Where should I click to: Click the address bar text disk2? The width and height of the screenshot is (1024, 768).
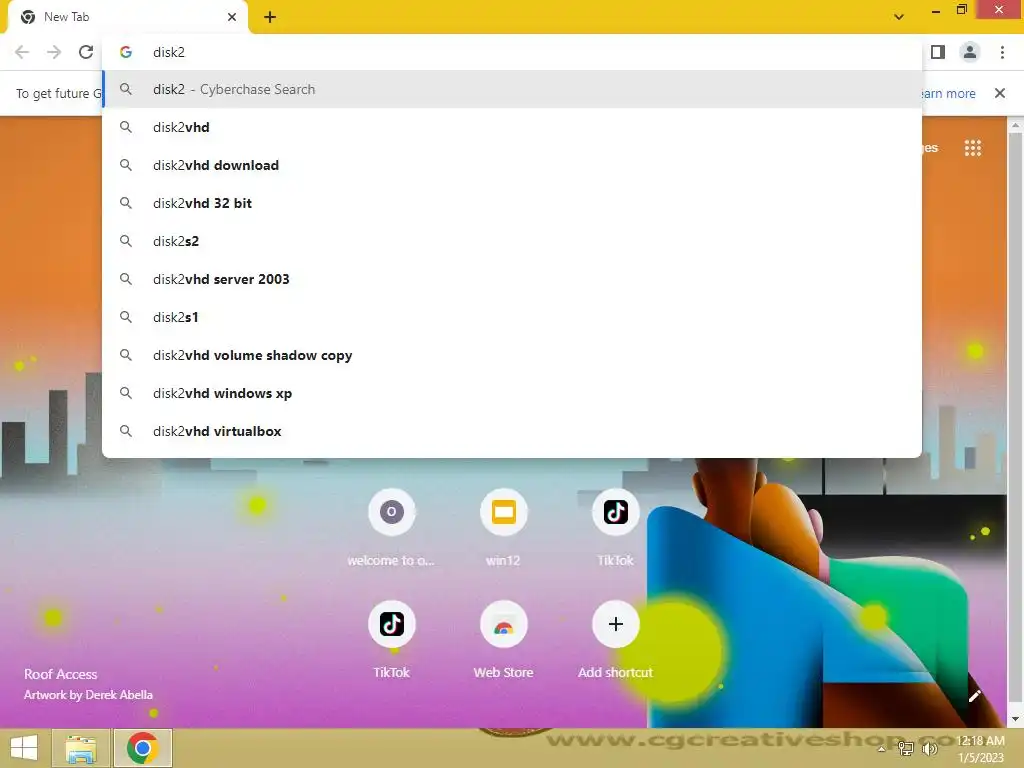click(x=169, y=52)
